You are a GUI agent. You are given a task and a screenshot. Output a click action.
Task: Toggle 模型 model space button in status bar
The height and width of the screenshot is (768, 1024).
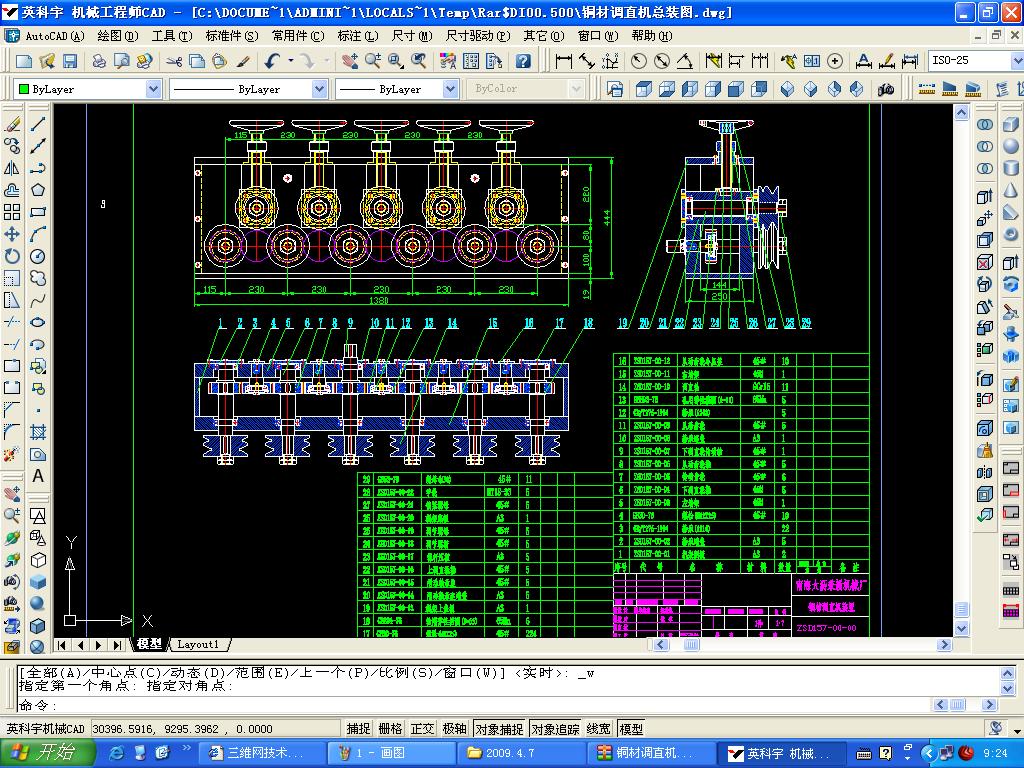pyautogui.click(x=631, y=729)
